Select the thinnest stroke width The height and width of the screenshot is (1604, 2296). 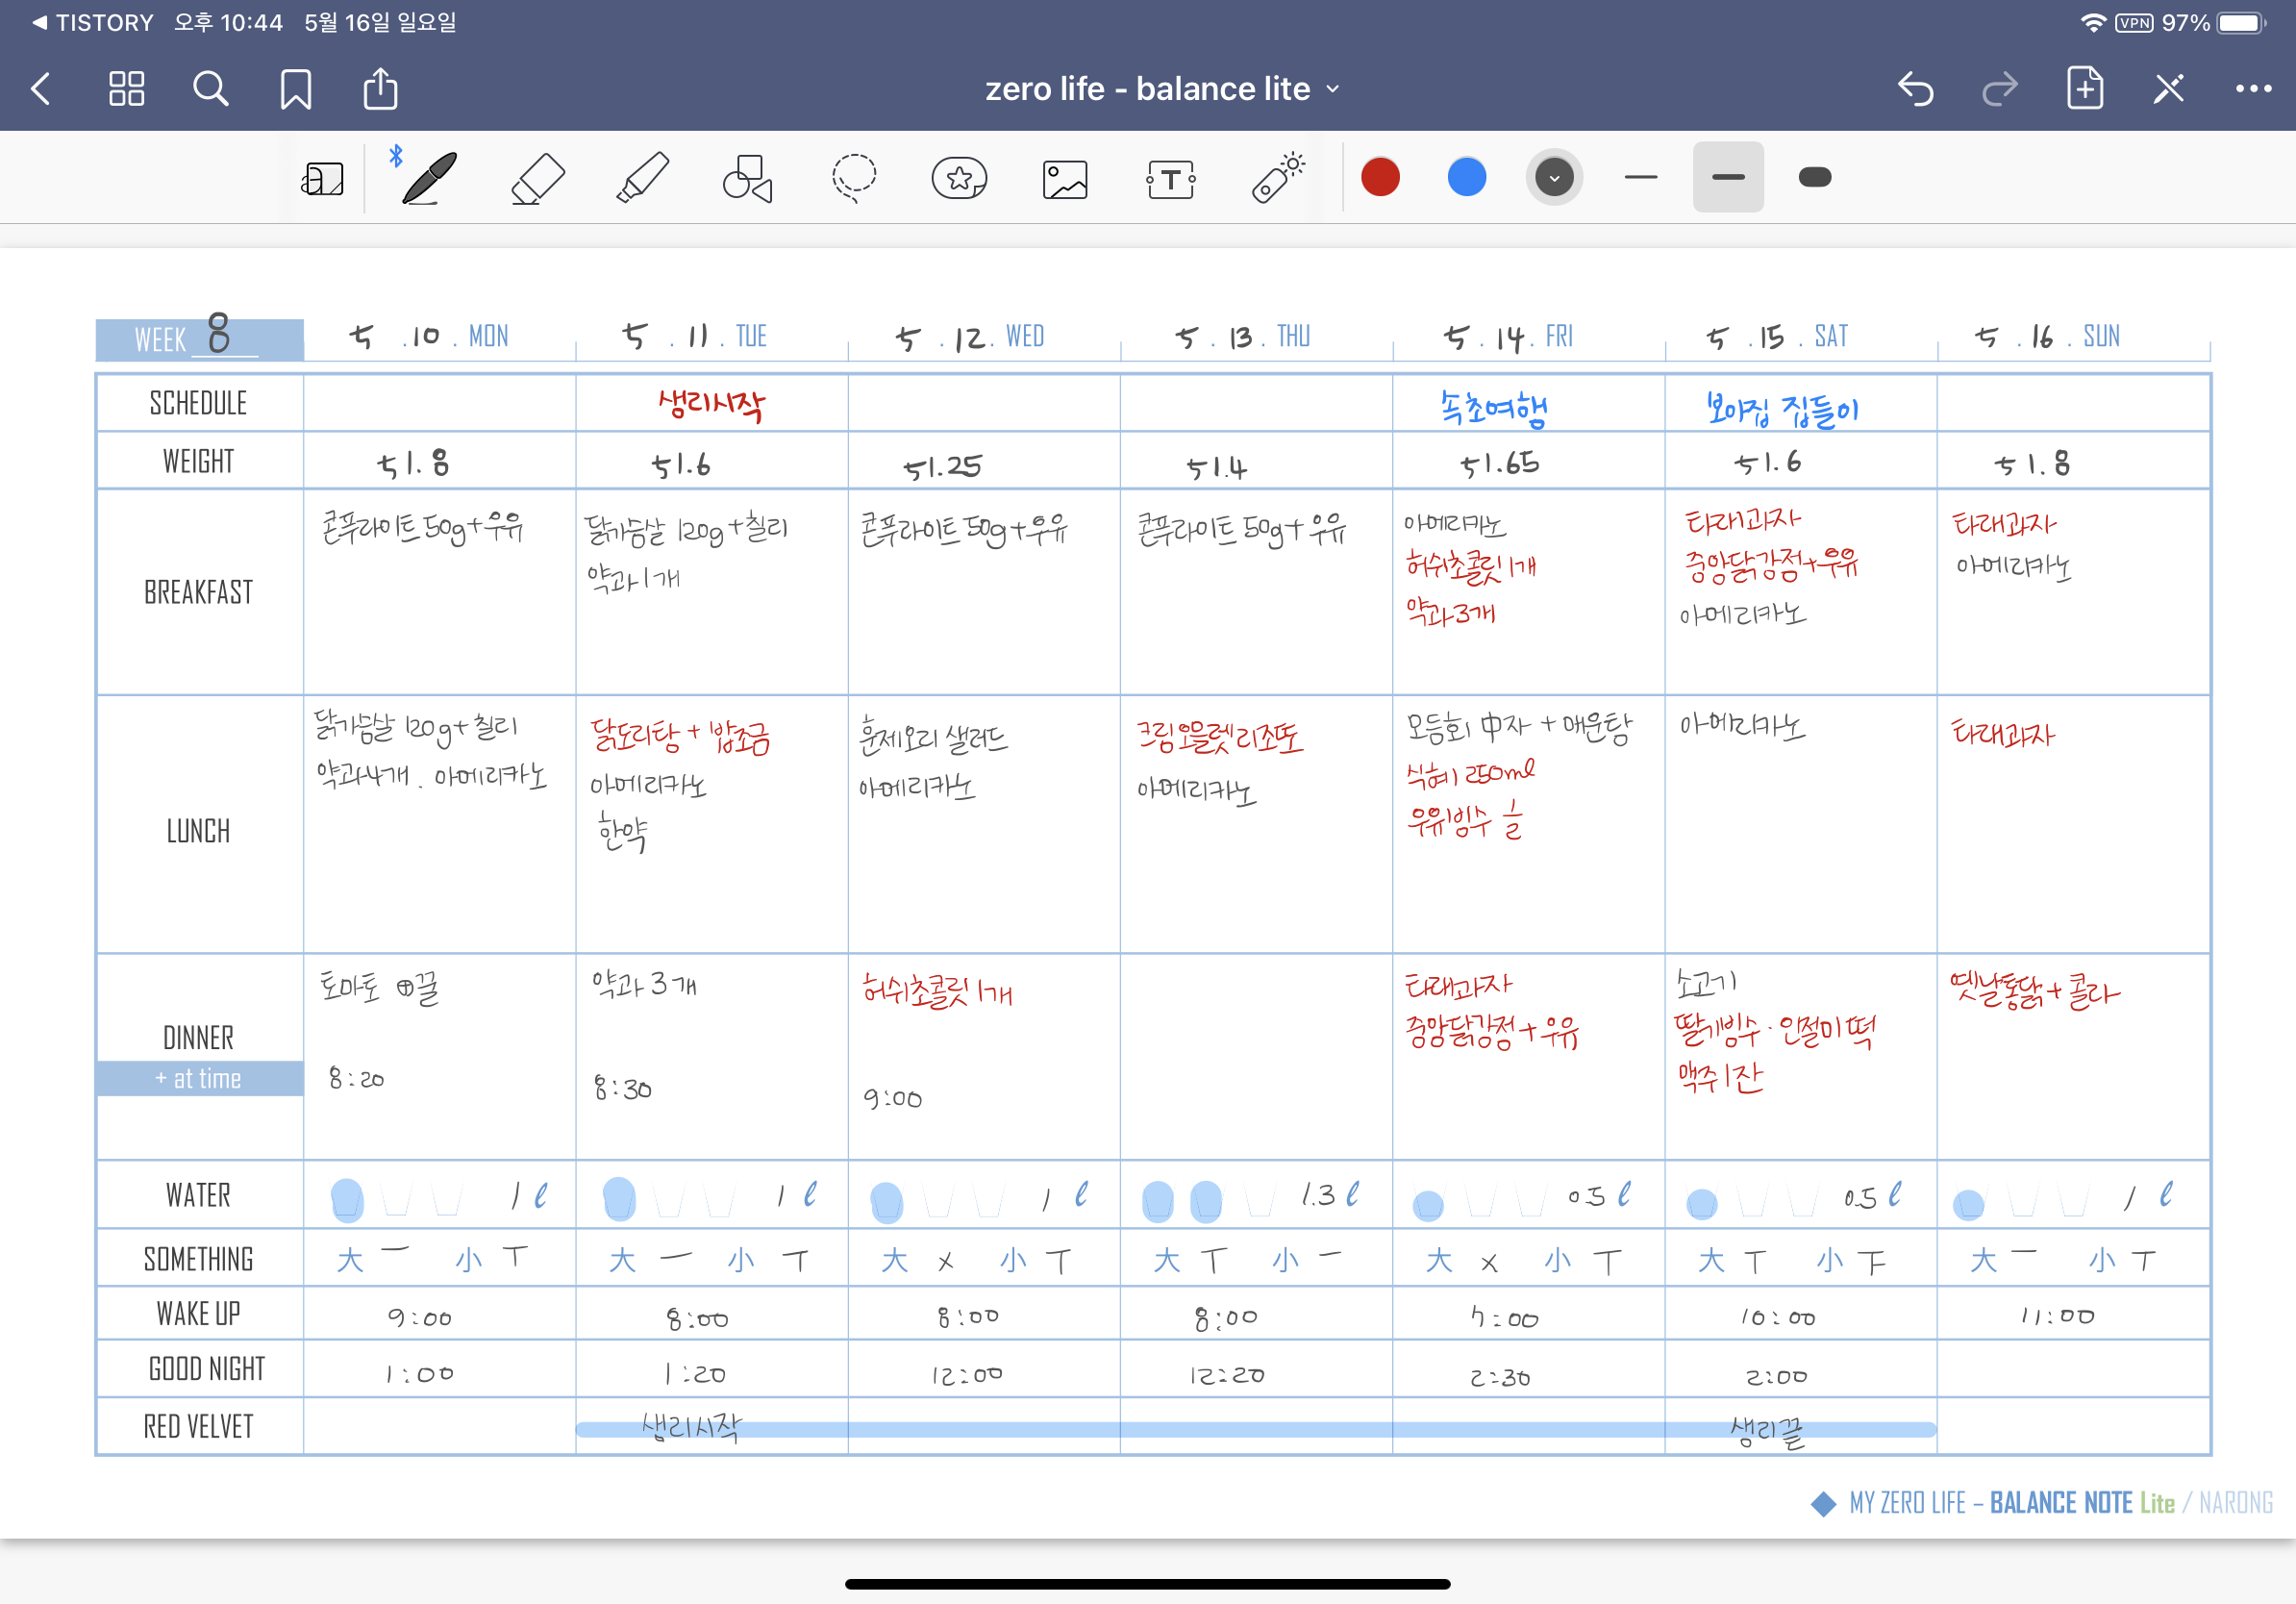pyautogui.click(x=1640, y=178)
